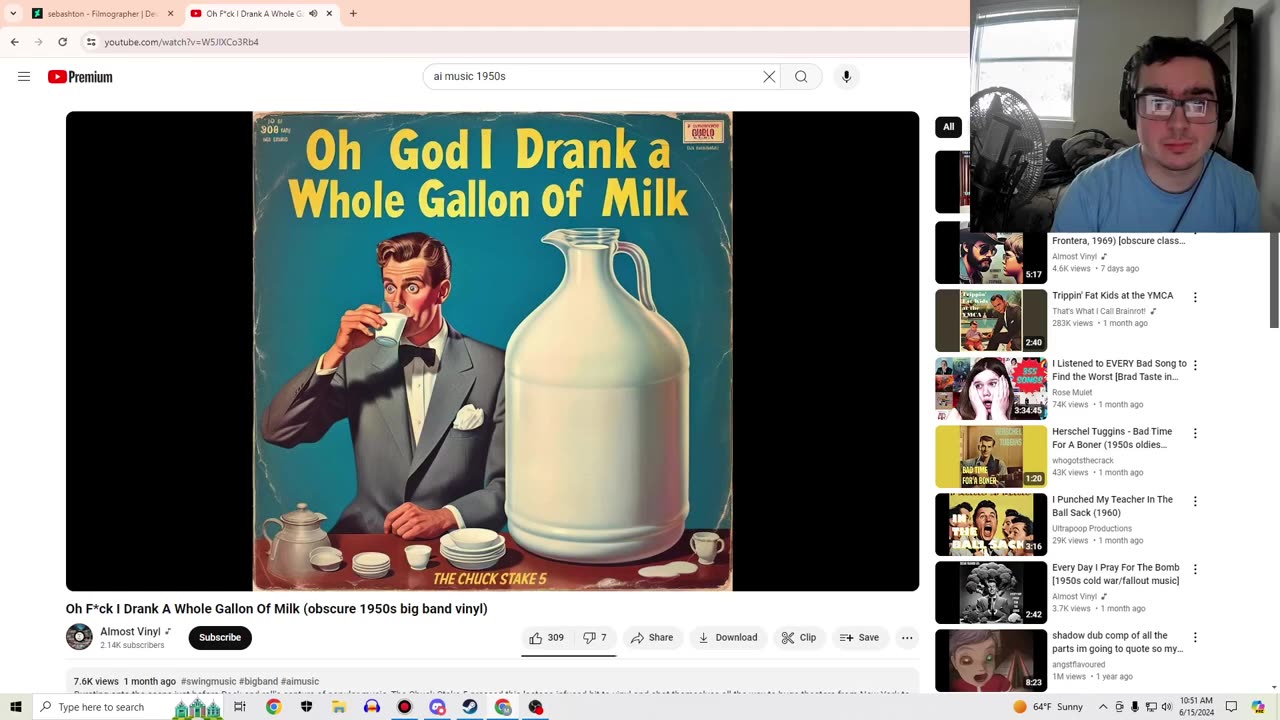Mute the tab via speaker icon
This screenshot has height=720, width=1280.
[x=313, y=14]
